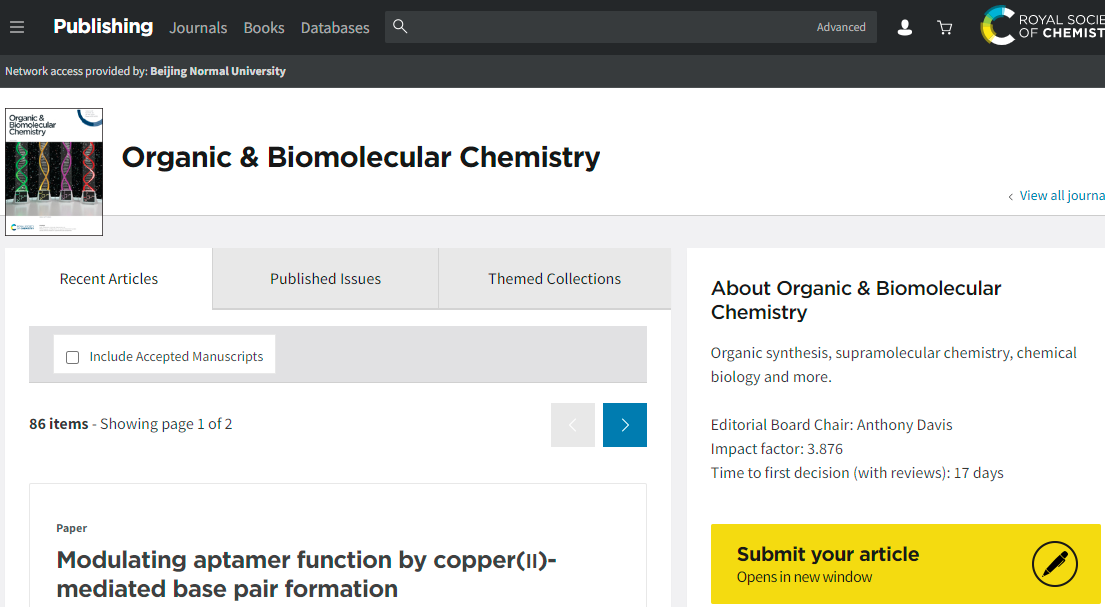Go to next page of articles
1105x607 pixels.
click(625, 425)
